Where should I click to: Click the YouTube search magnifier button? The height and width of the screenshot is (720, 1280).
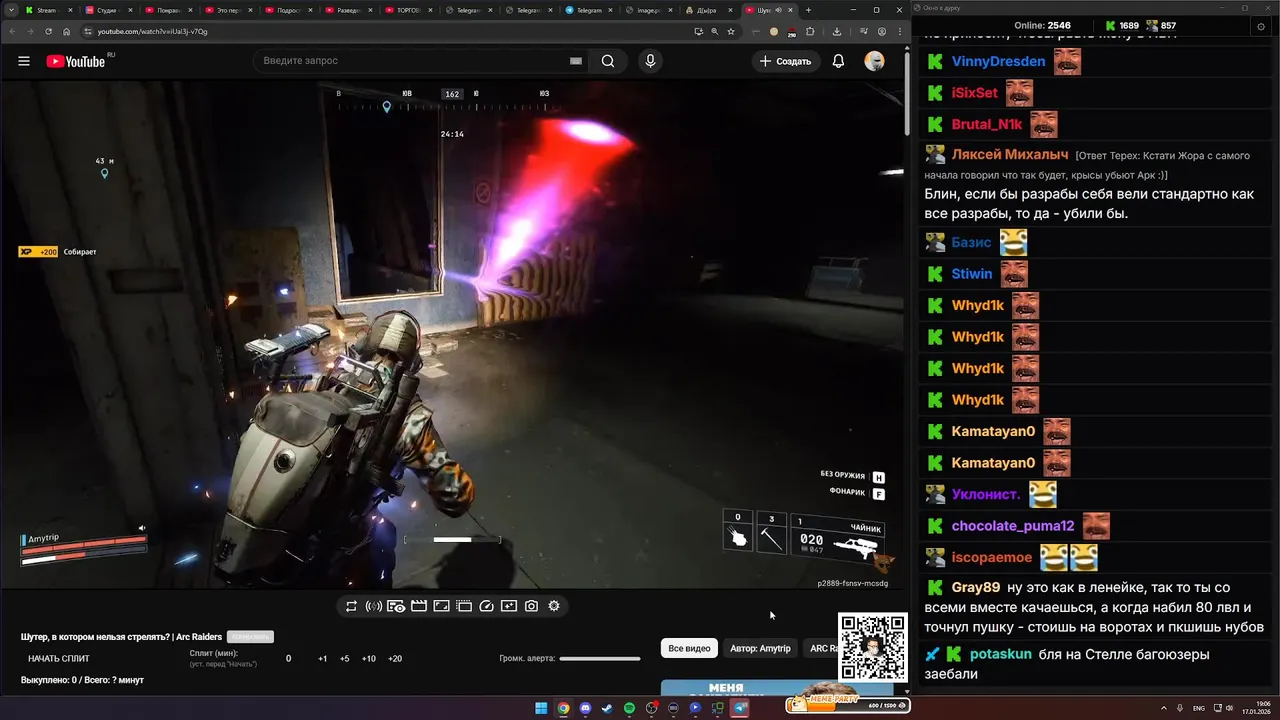[608, 61]
